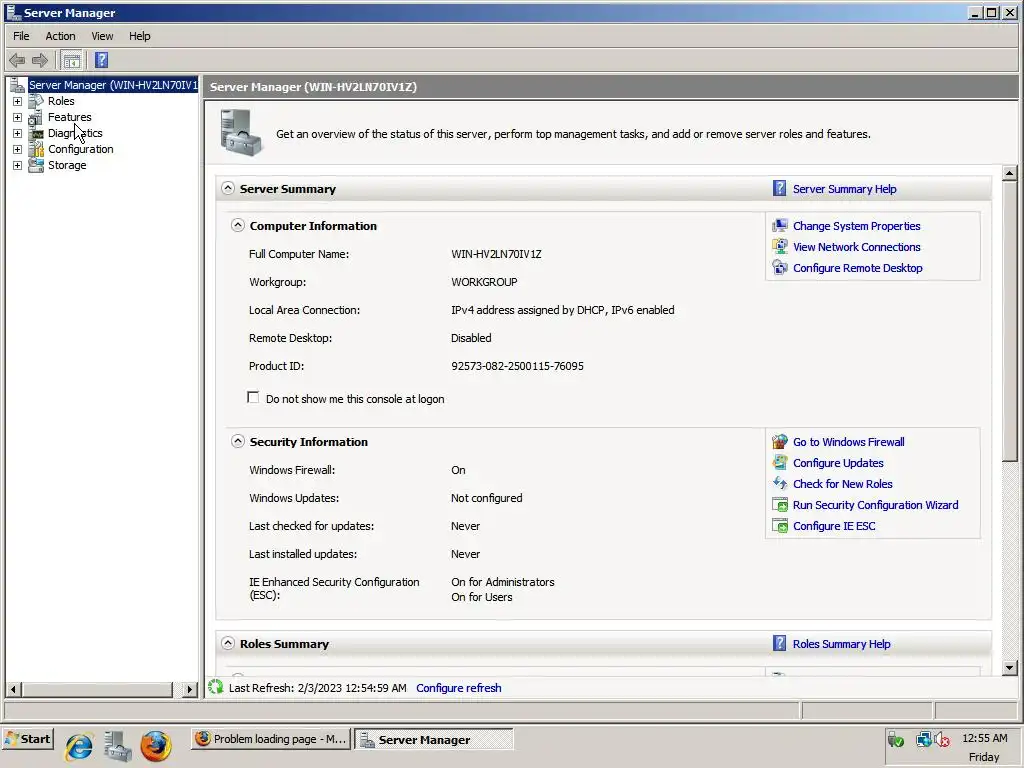Click the Change System Properties icon
Image resolution: width=1024 pixels, height=768 pixels.
click(x=780, y=226)
